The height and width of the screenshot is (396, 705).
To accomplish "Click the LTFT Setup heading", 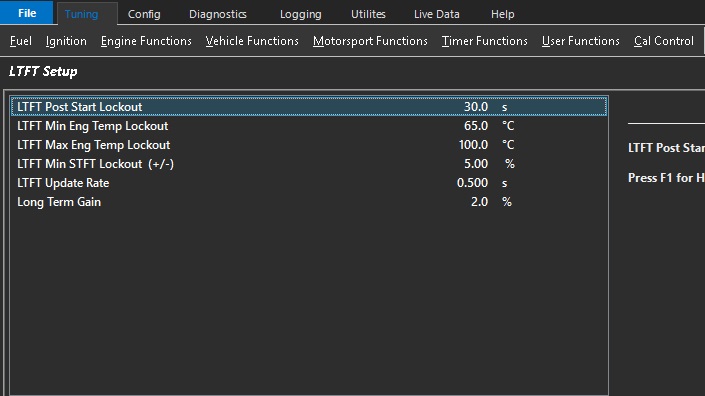I will [x=43, y=71].
